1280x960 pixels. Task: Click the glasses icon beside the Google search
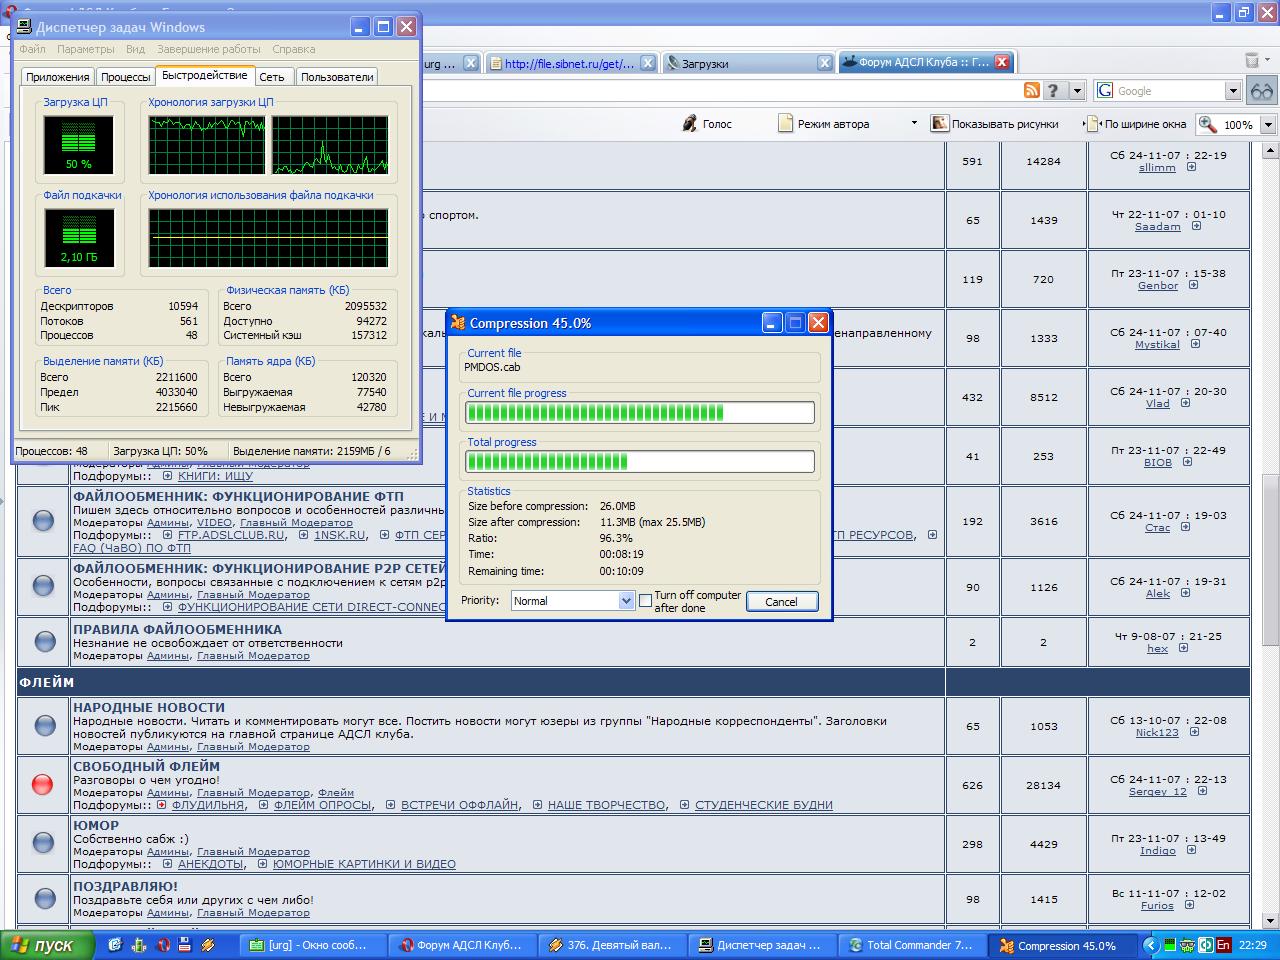click(x=1262, y=91)
